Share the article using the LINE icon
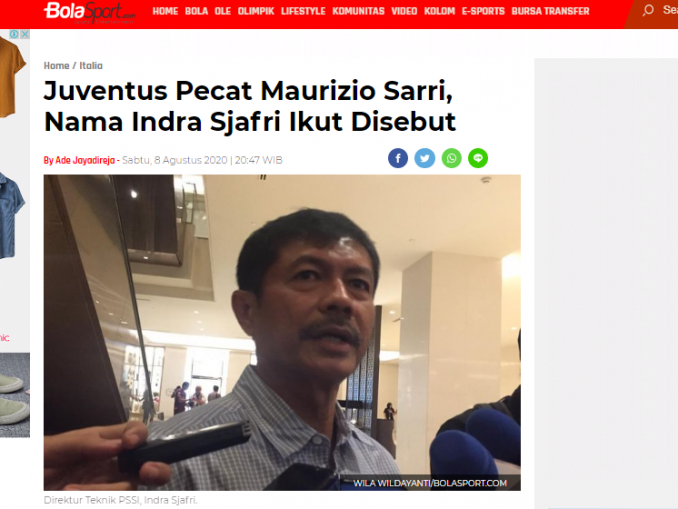 point(478,158)
